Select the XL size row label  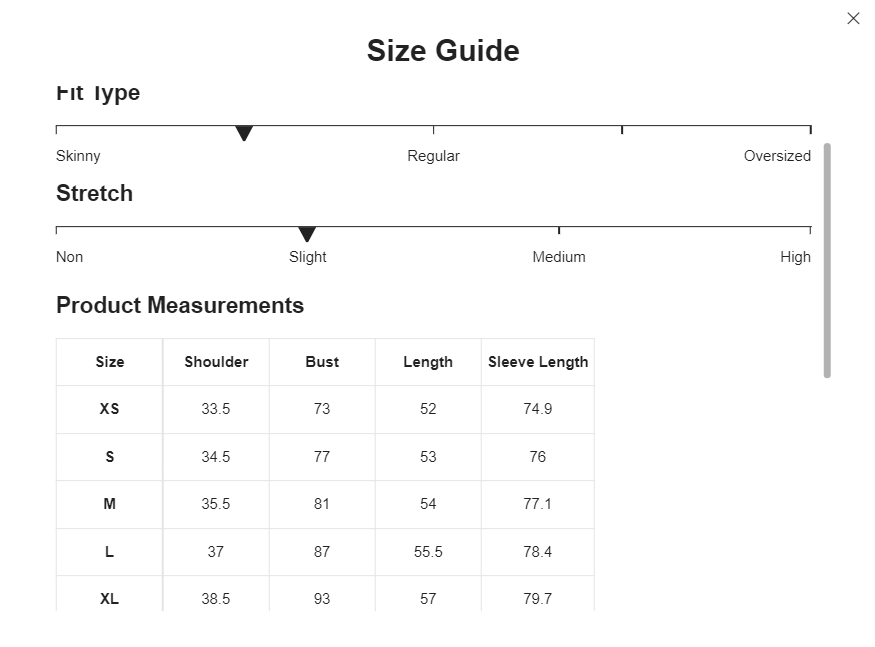[109, 598]
